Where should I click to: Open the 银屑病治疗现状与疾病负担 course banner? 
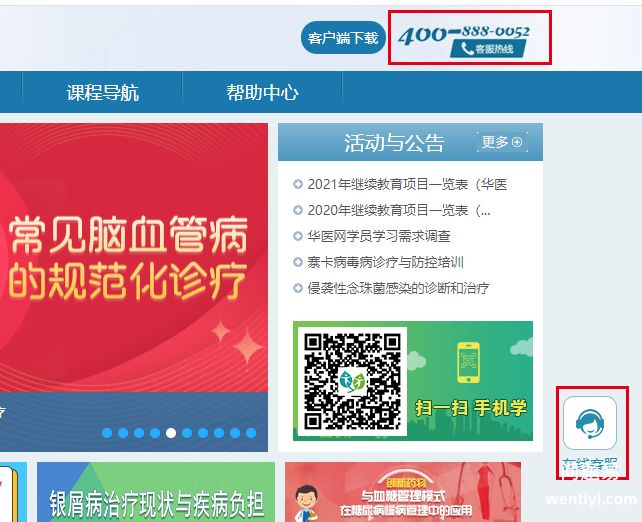click(156, 492)
